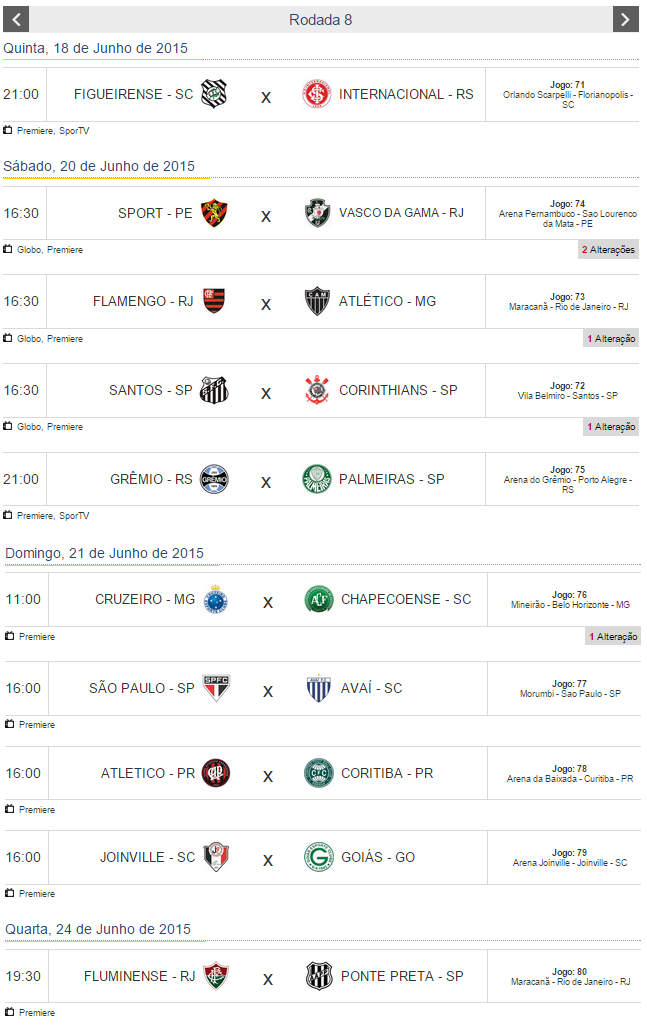This screenshot has height=1036, width=647.
Task: Click the Vasco da Gama crest
Action: coord(317,213)
